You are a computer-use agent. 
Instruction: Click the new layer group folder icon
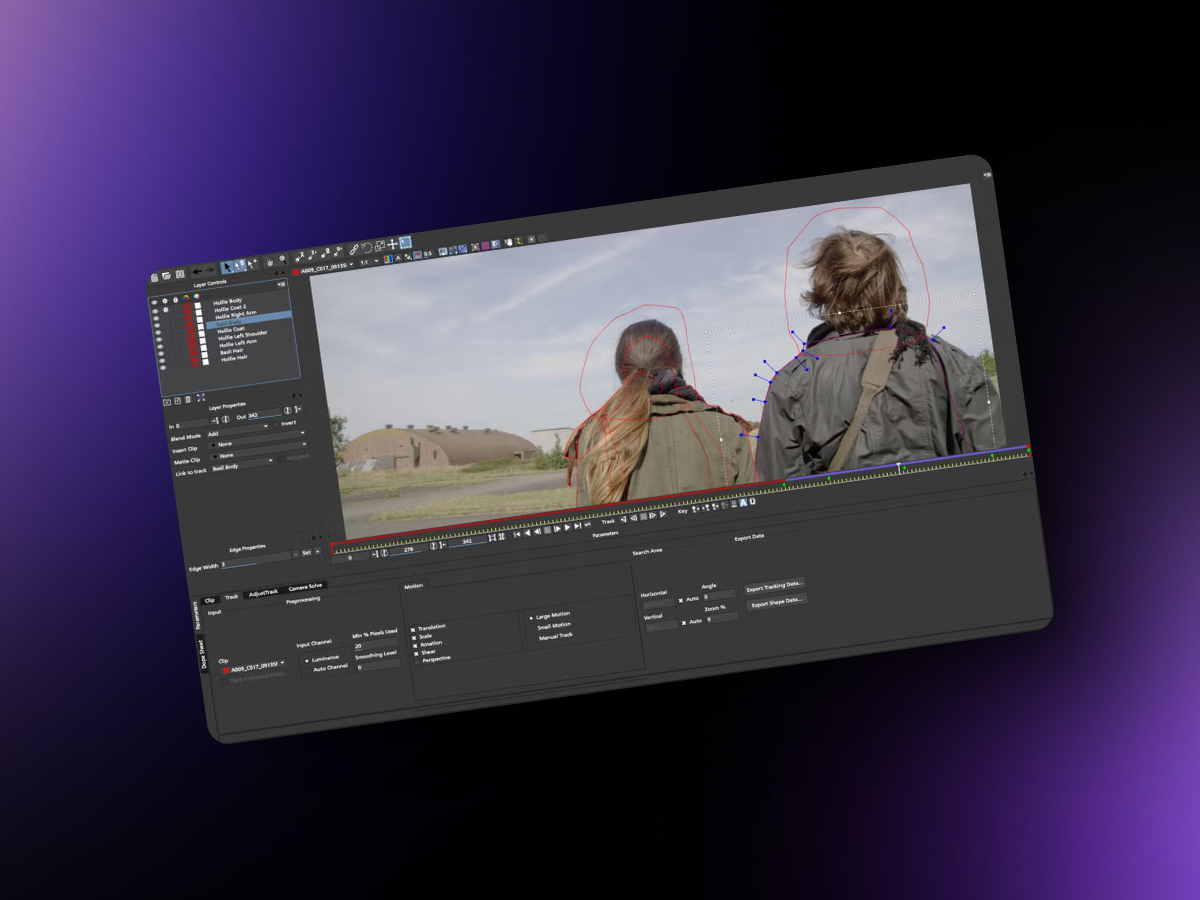[x=168, y=401]
